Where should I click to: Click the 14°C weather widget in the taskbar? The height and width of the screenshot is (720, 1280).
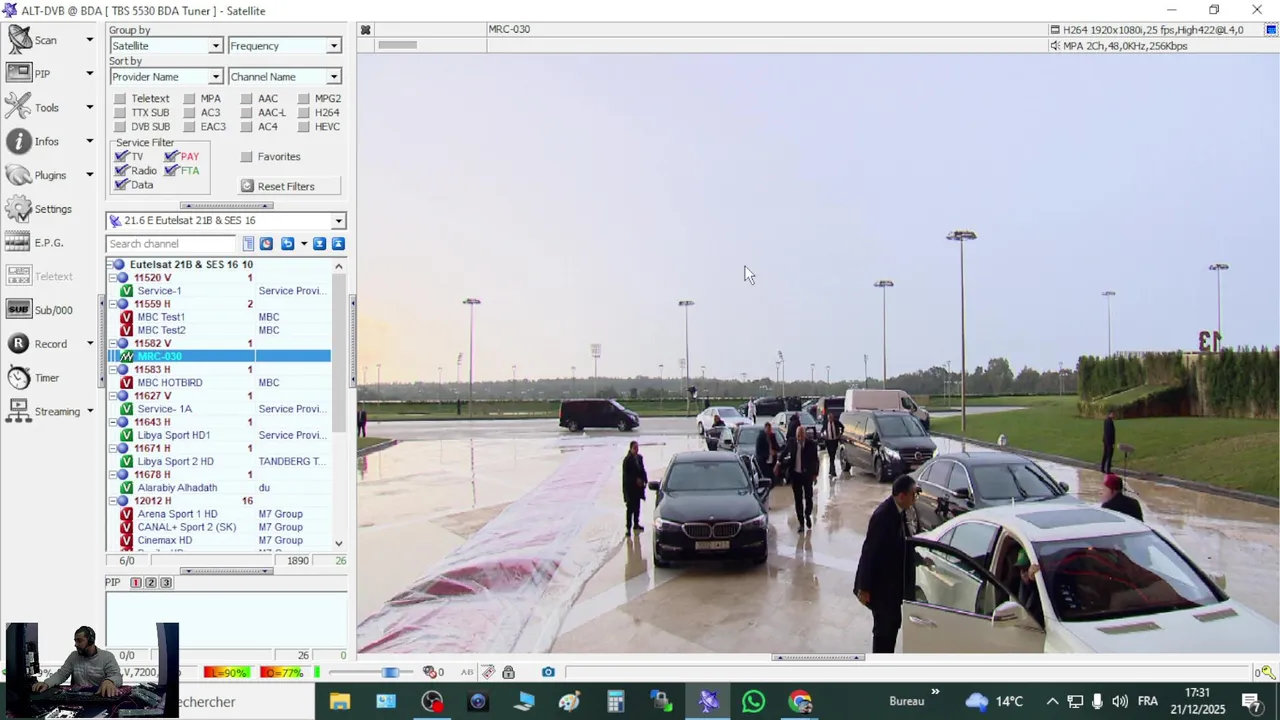[993, 701]
